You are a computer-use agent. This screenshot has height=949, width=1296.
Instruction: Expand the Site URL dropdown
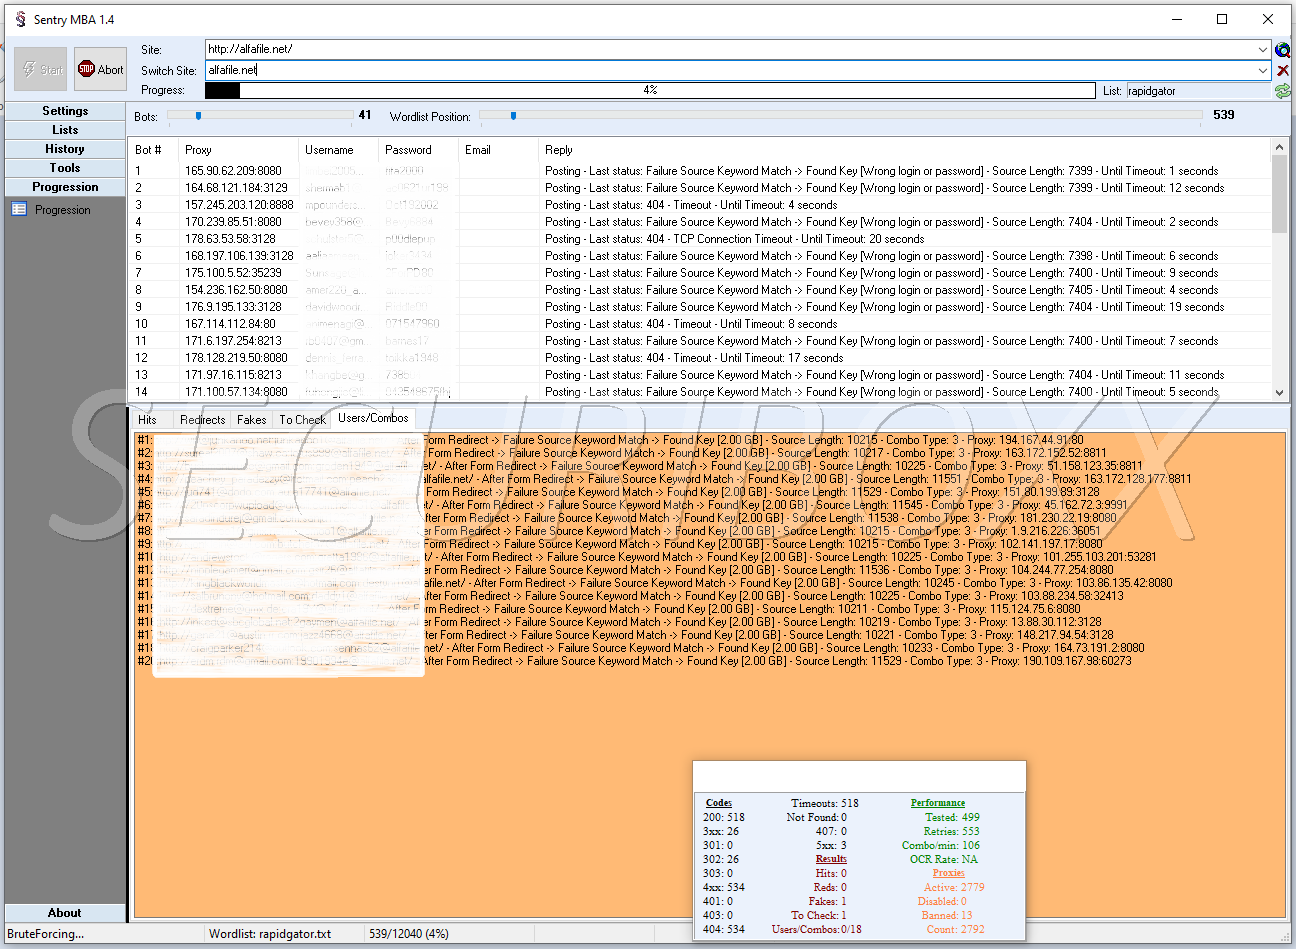pos(1264,49)
